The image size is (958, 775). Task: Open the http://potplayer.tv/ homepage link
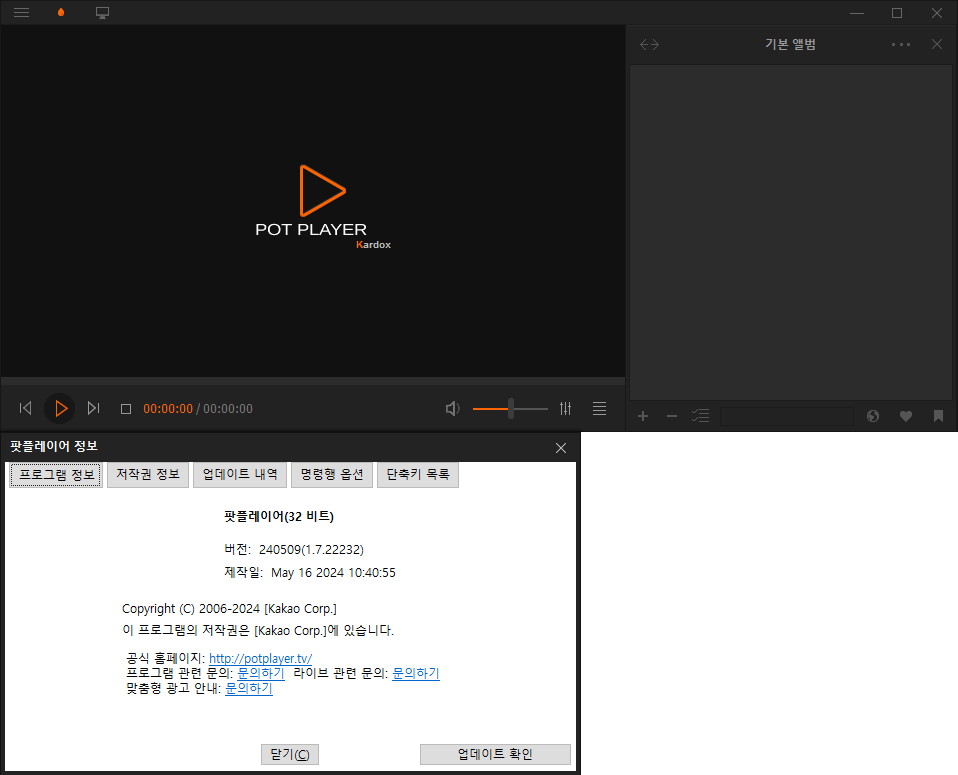click(260, 658)
